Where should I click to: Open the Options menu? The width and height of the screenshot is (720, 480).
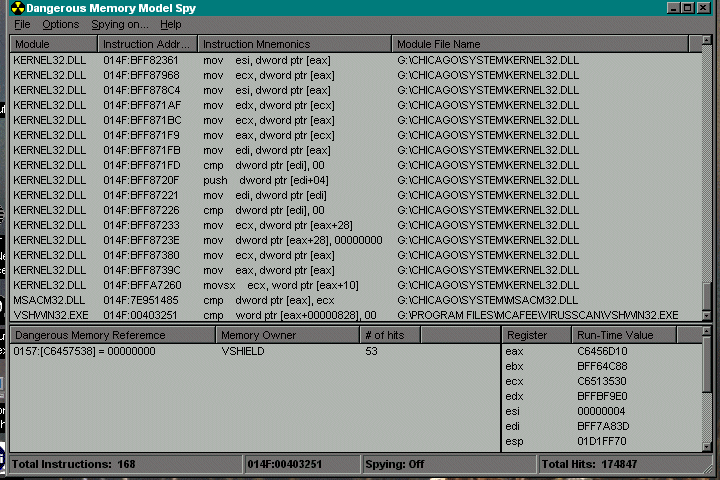pos(61,24)
